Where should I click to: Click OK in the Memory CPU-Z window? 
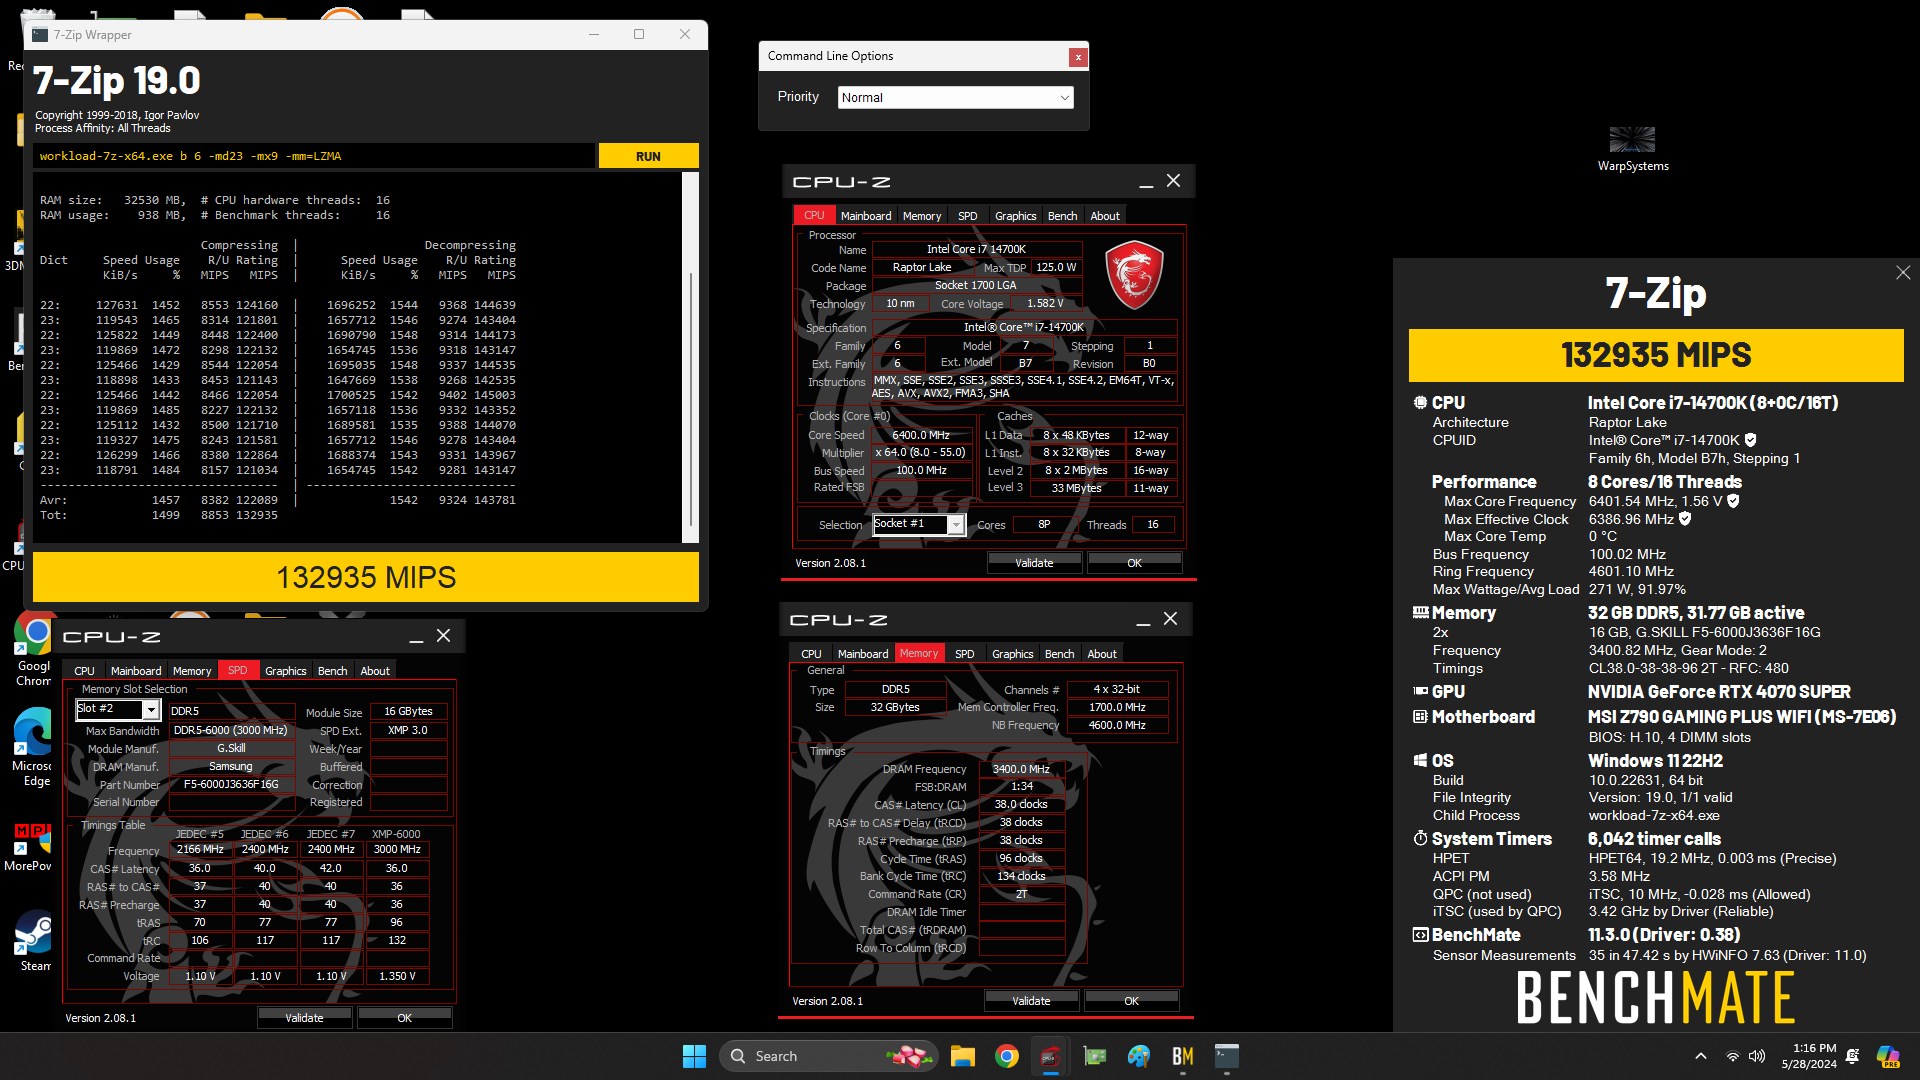1131,1001
